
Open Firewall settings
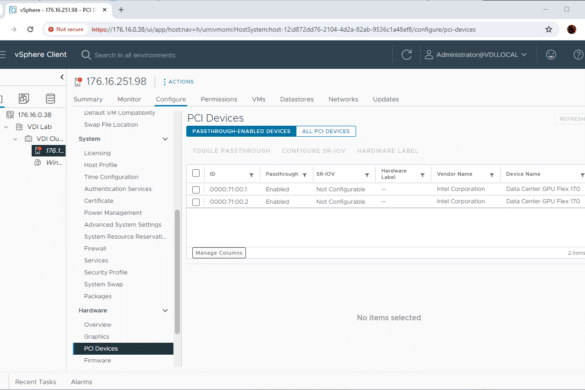coord(95,249)
